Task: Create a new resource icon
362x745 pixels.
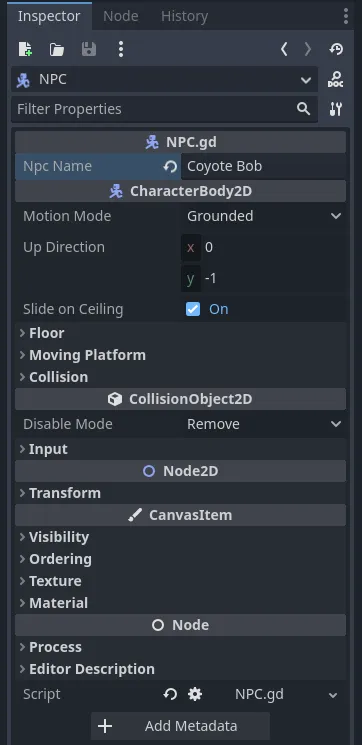Action: (25, 49)
